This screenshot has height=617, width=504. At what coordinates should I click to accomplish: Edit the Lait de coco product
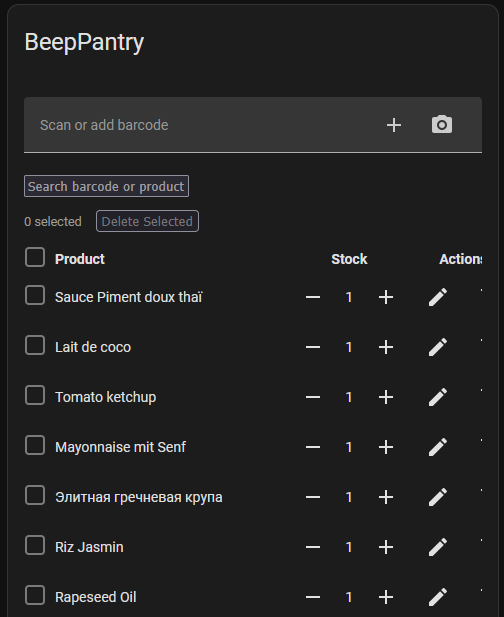point(438,347)
